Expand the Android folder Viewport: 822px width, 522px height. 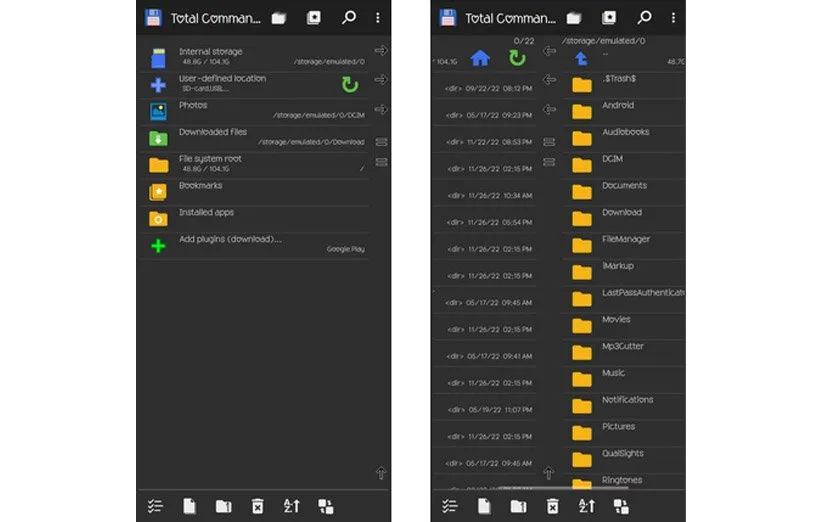(617, 106)
